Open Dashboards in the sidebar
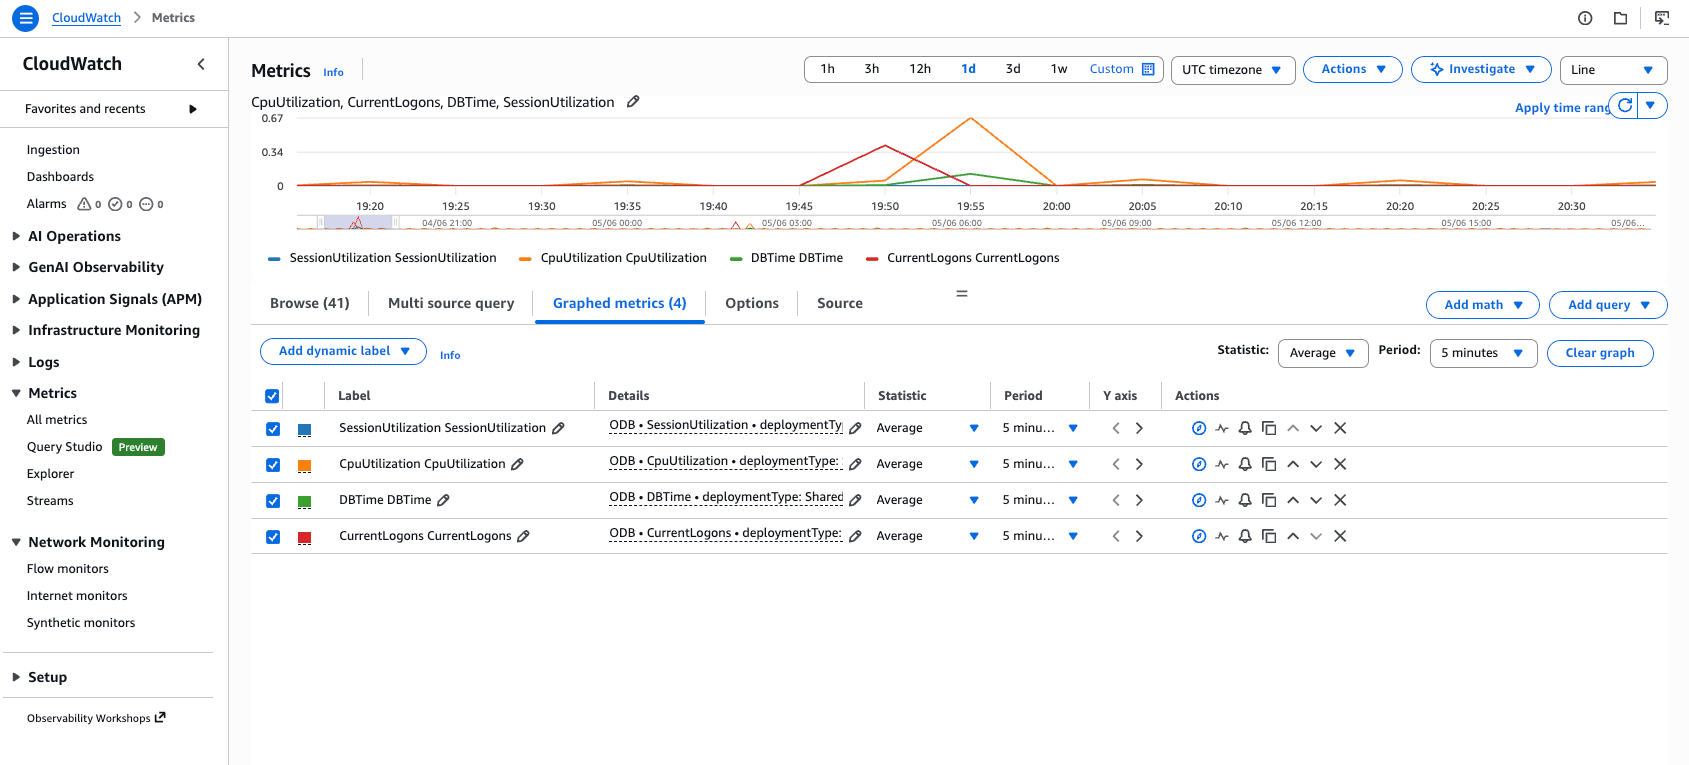The height and width of the screenshot is (765, 1689). point(60,177)
